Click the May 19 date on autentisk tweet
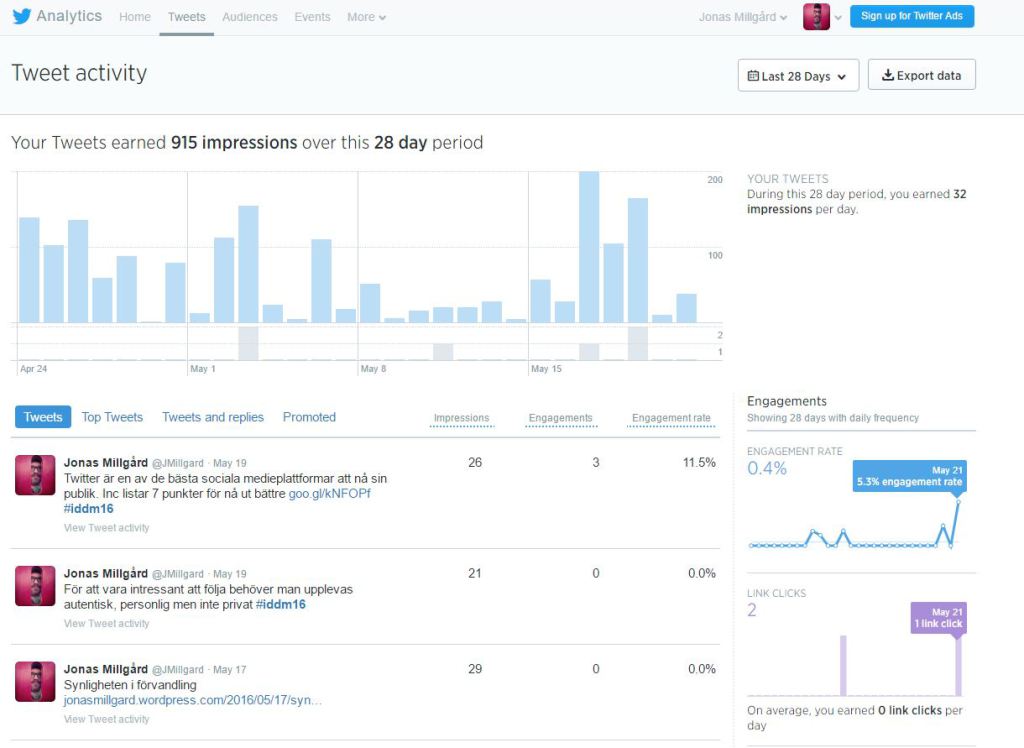1024x748 pixels. (x=230, y=574)
